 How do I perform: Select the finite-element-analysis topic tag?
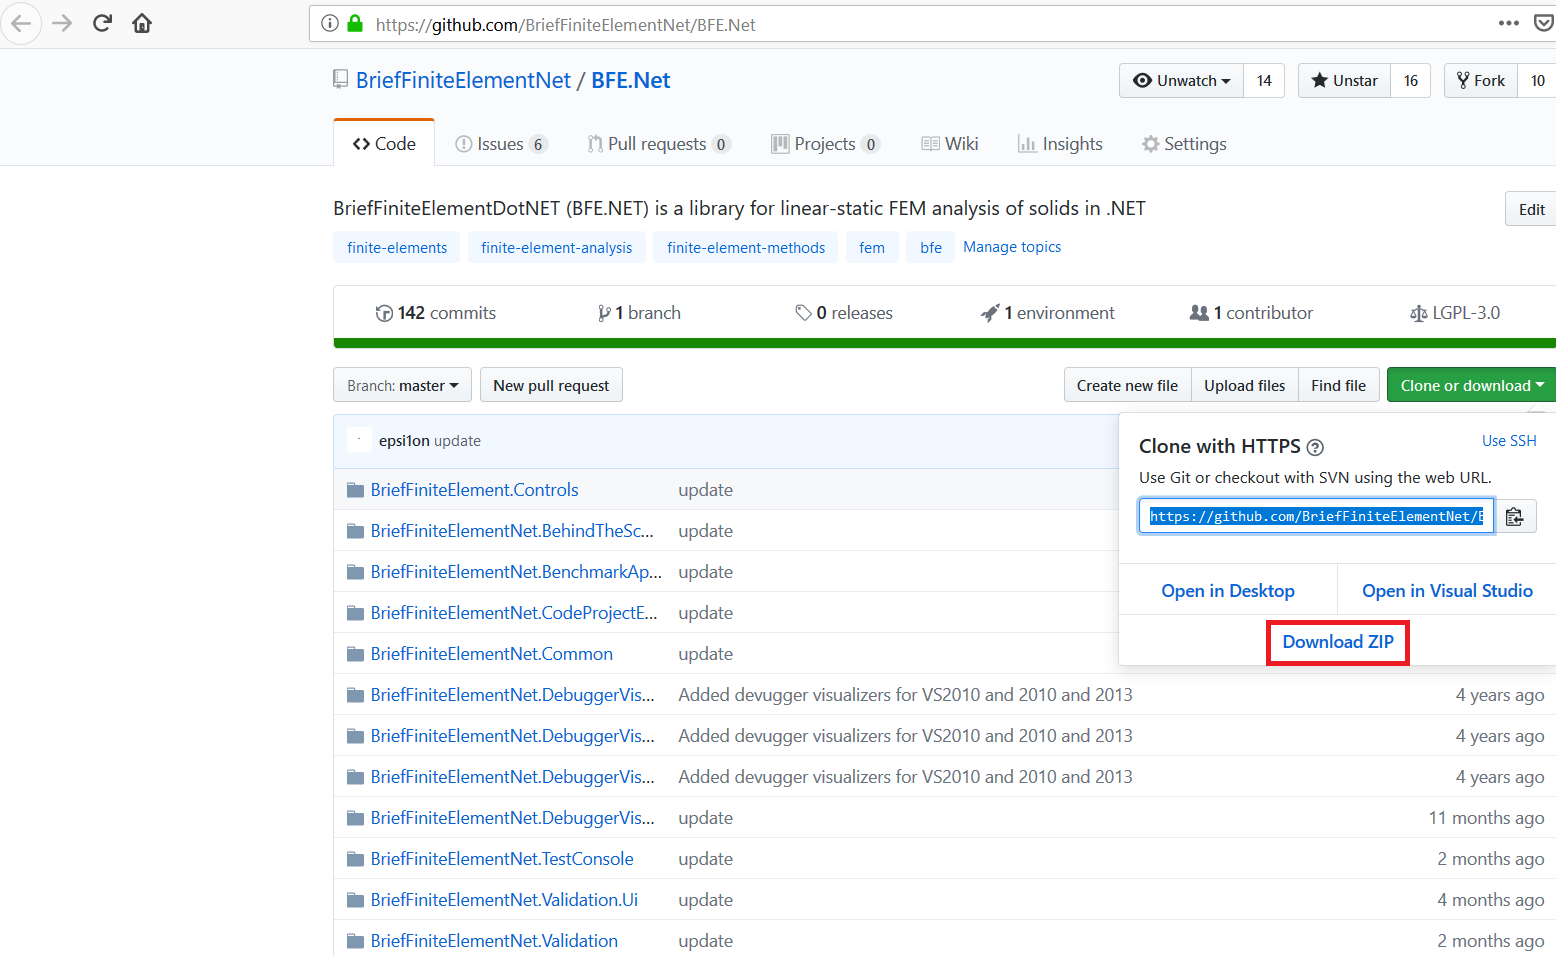tap(556, 247)
